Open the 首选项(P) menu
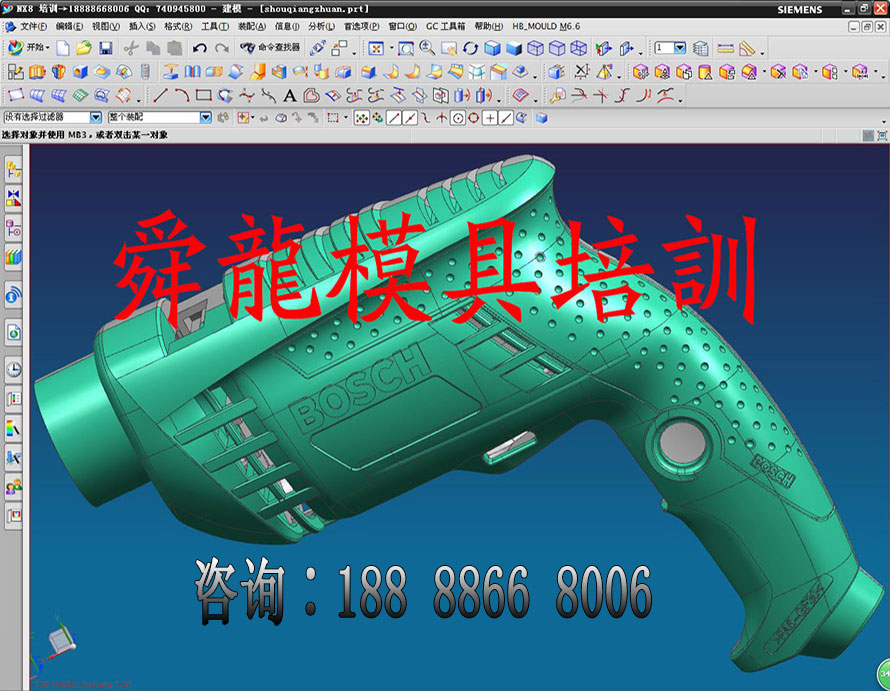This screenshot has height=691, width=890. (362, 26)
